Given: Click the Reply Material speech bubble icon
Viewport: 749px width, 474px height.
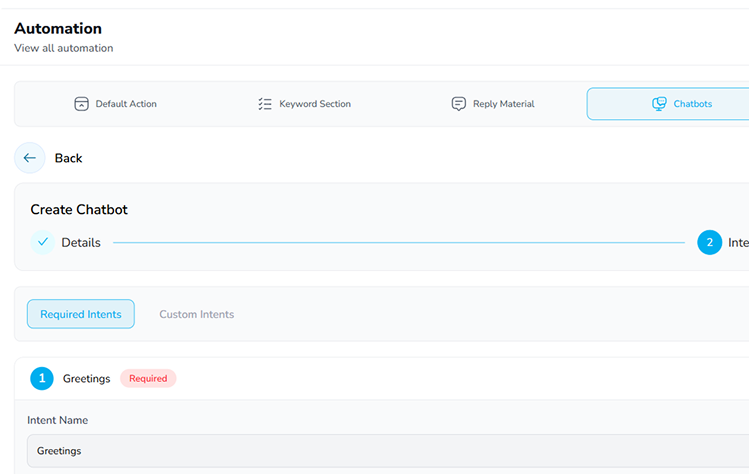Looking at the screenshot, I should (x=459, y=104).
